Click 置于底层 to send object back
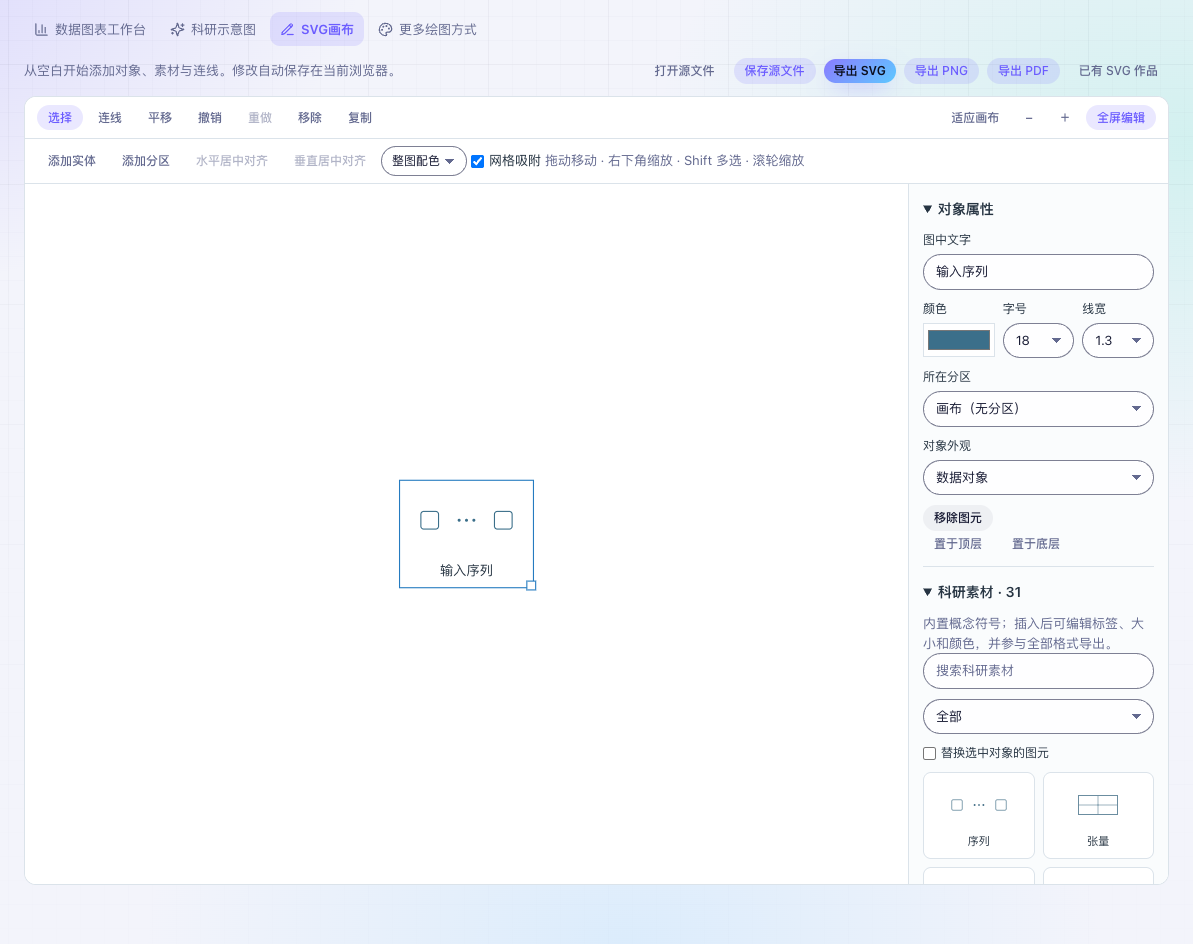The height and width of the screenshot is (944, 1193). (x=1036, y=544)
